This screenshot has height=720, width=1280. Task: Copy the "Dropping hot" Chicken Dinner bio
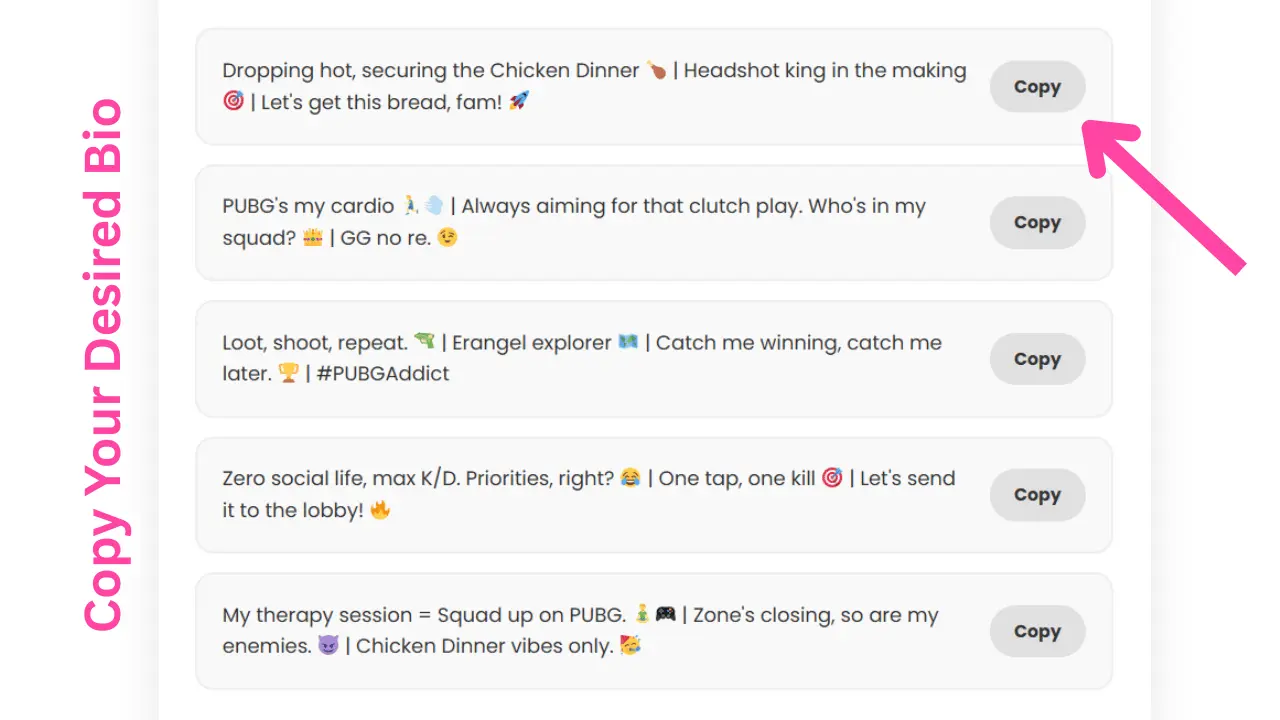[1037, 87]
